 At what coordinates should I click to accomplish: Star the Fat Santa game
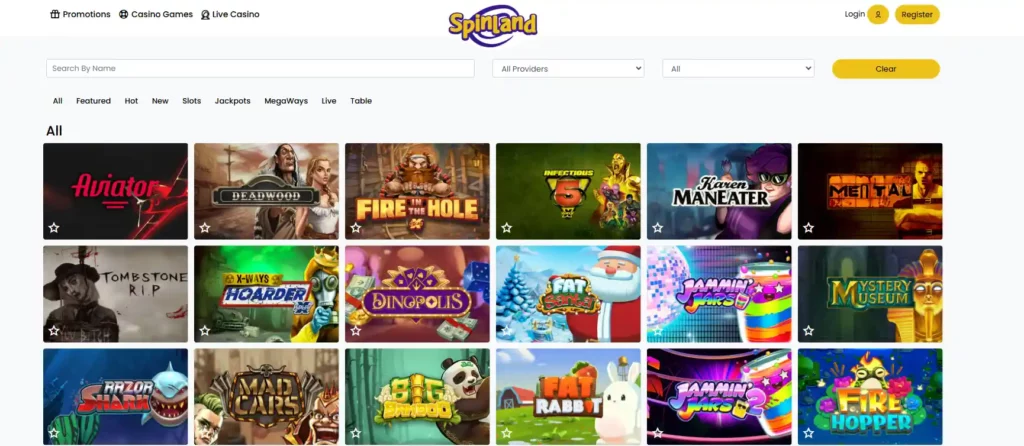pos(506,330)
